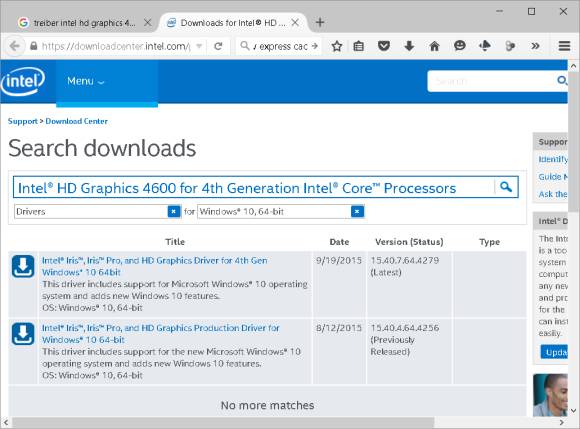This screenshot has width=580, height=429.
Task: Close the 'treiber intel hd graphics' tab
Action: tap(147, 23)
